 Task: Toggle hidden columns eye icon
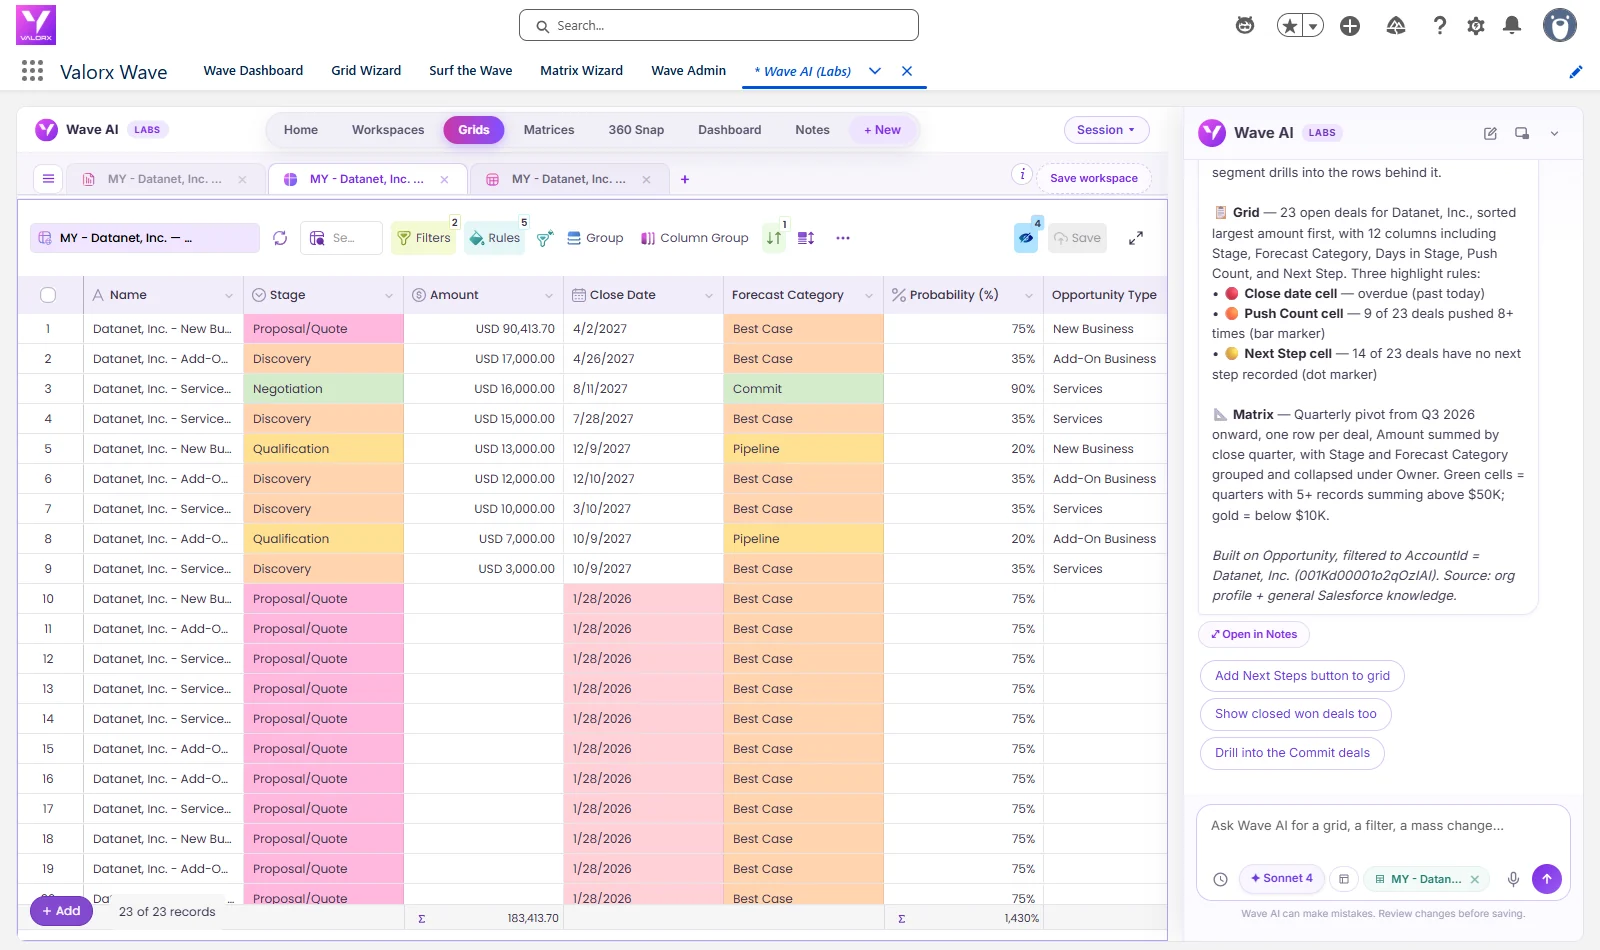tap(1026, 238)
